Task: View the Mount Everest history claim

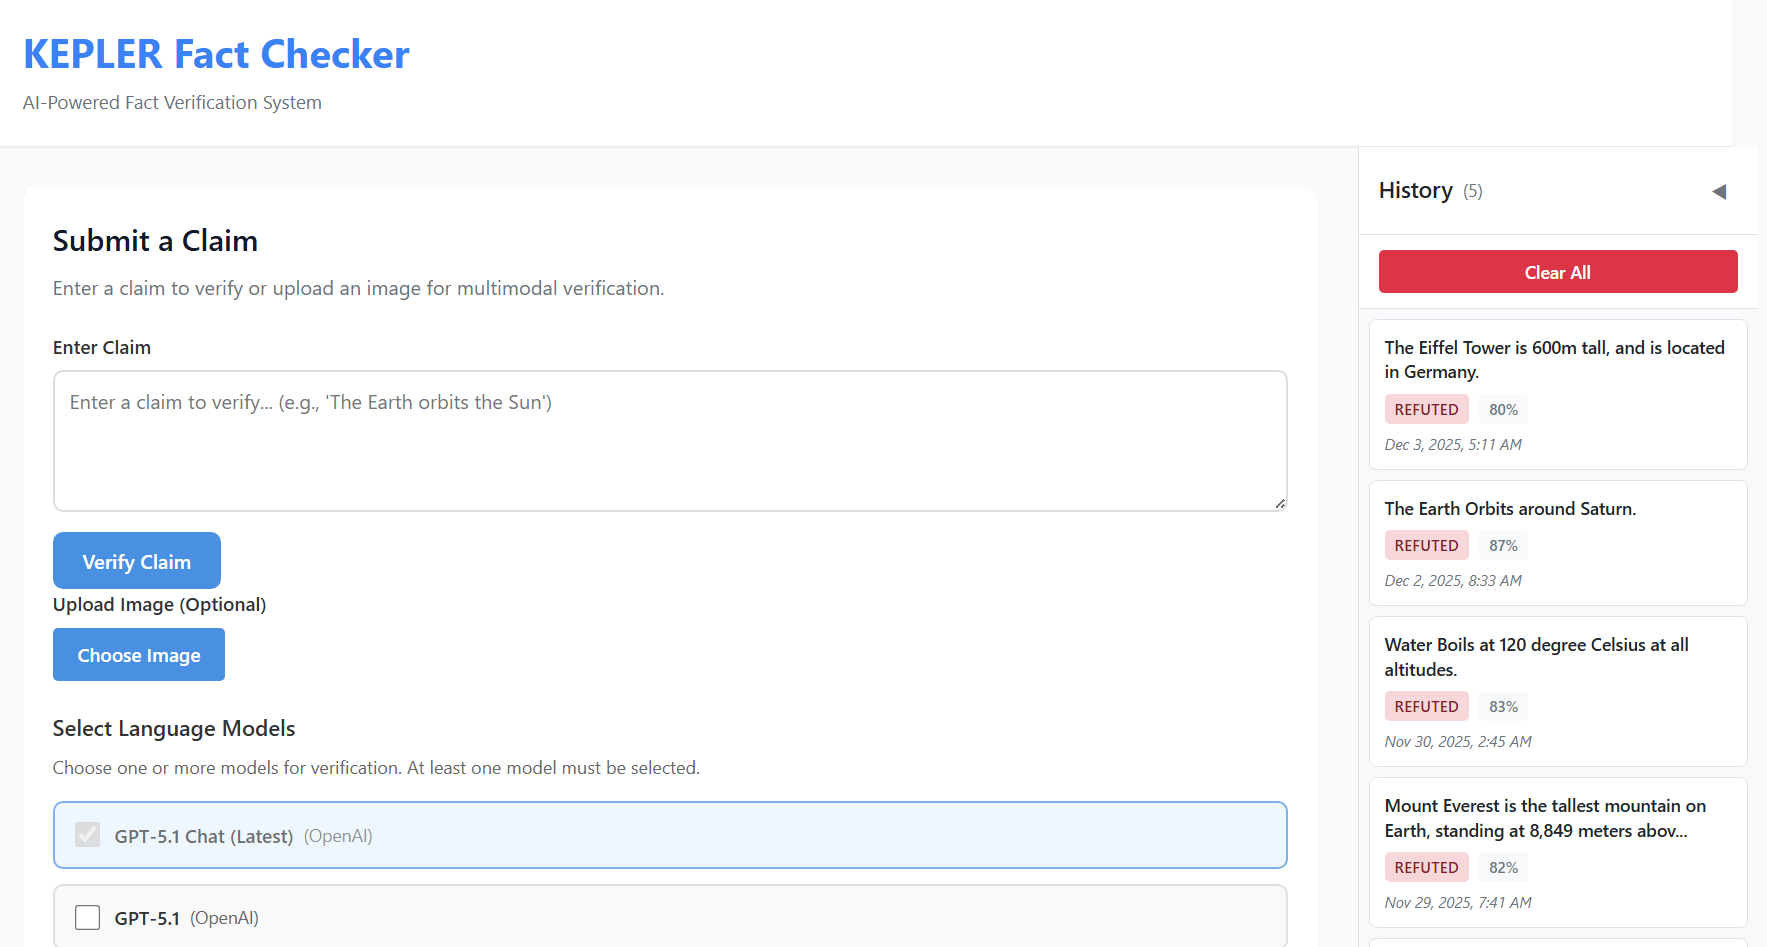Action: (x=1544, y=818)
